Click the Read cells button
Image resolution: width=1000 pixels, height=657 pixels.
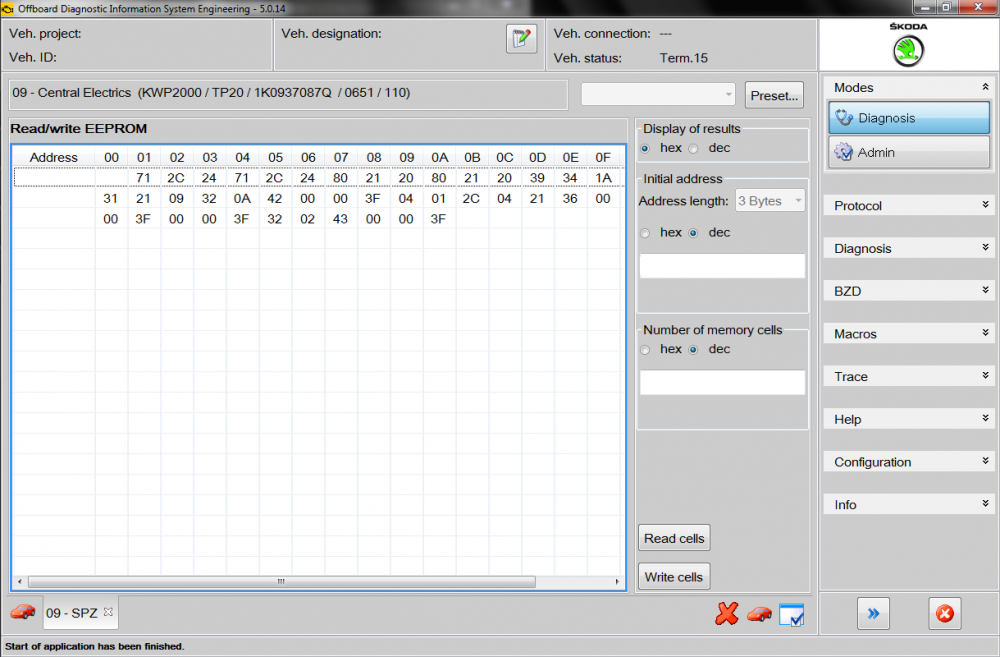(x=674, y=538)
